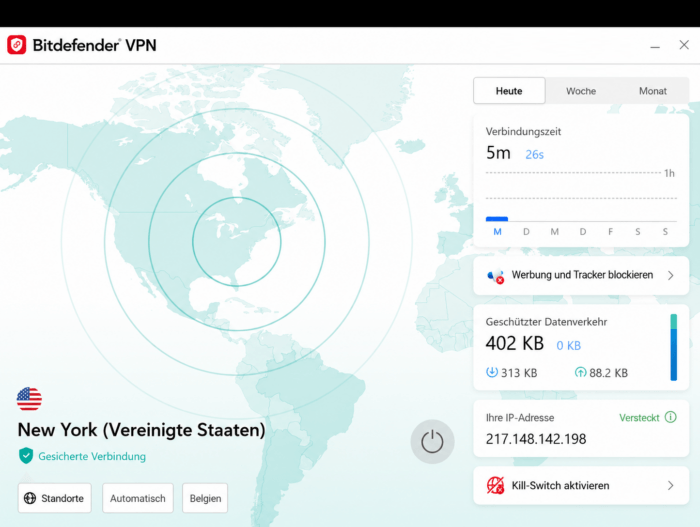Screen dimensions: 700x527
Task: Click the Verbindungszeit heading
Action: [x=523, y=131]
